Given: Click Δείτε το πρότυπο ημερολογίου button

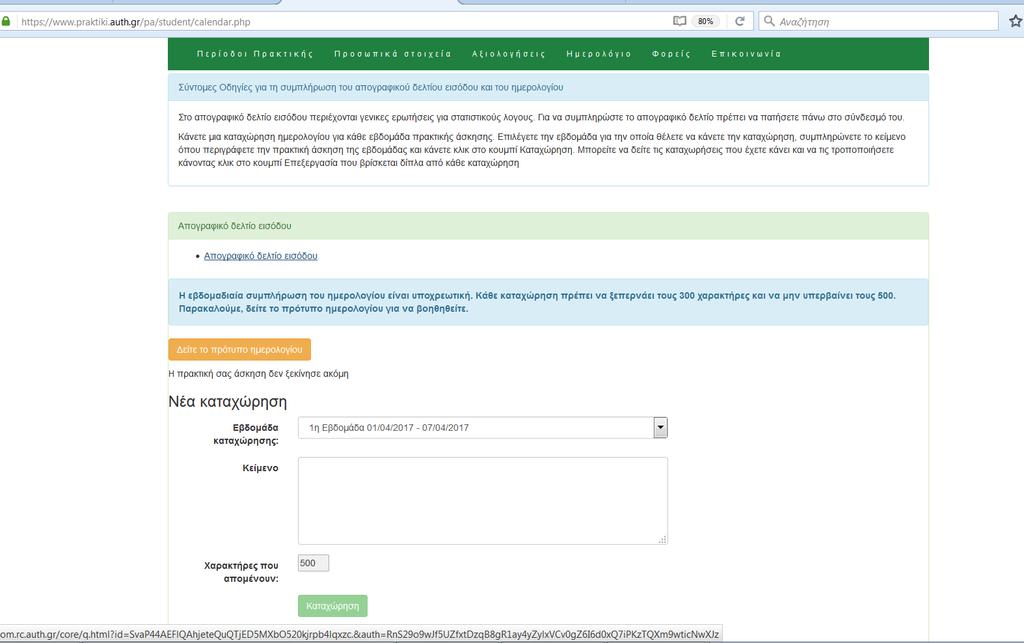Looking at the screenshot, I should (240, 349).
